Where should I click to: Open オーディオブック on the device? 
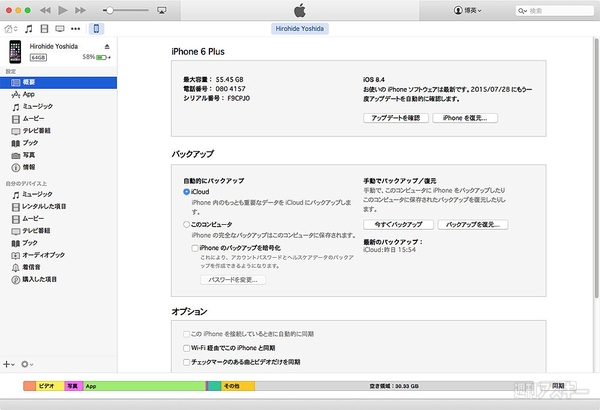click(59, 255)
